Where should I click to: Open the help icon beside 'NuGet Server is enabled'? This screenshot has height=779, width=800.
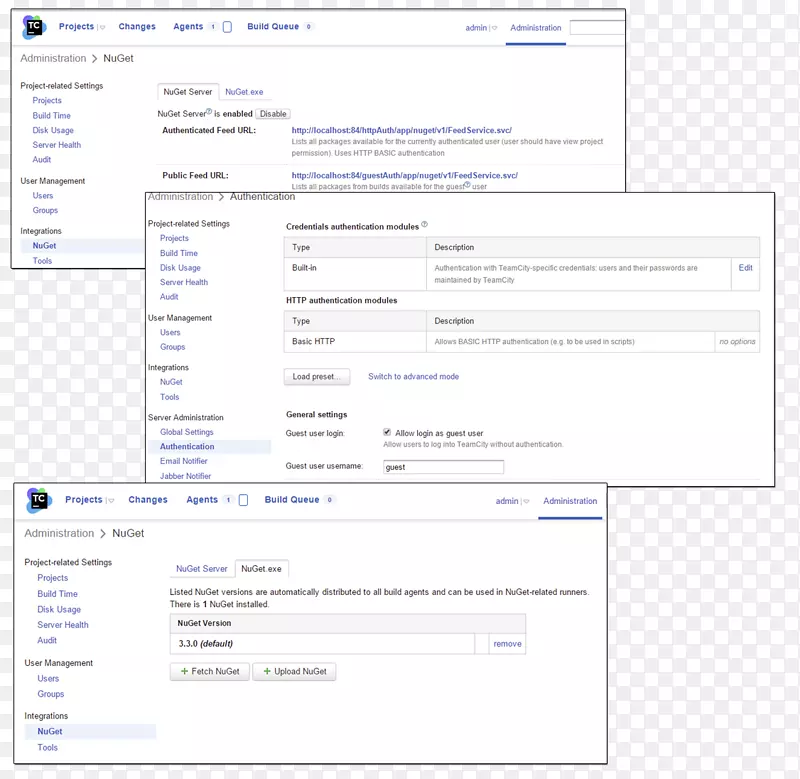tap(209, 111)
